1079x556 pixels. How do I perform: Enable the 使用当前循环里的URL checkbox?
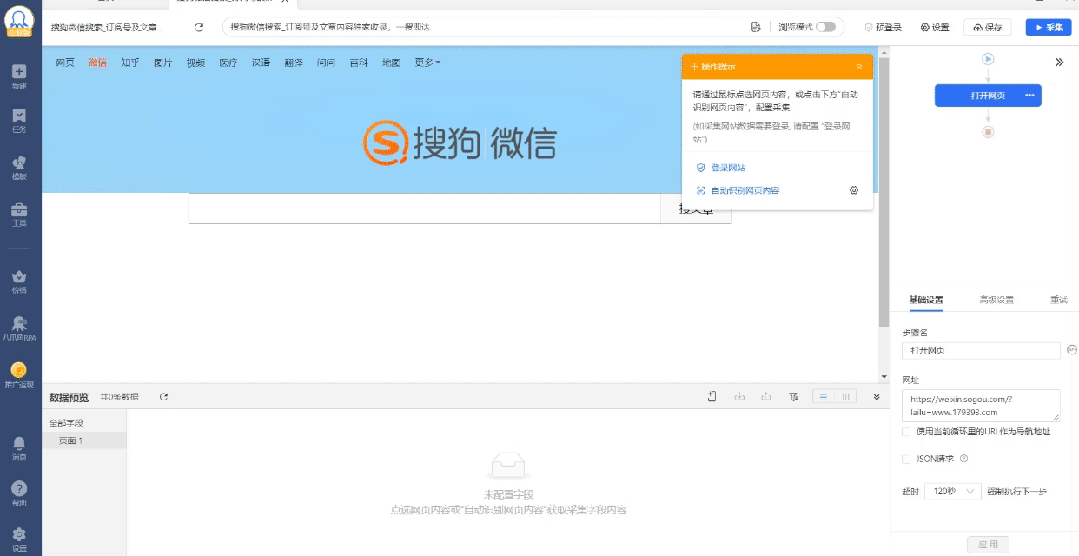(x=906, y=431)
